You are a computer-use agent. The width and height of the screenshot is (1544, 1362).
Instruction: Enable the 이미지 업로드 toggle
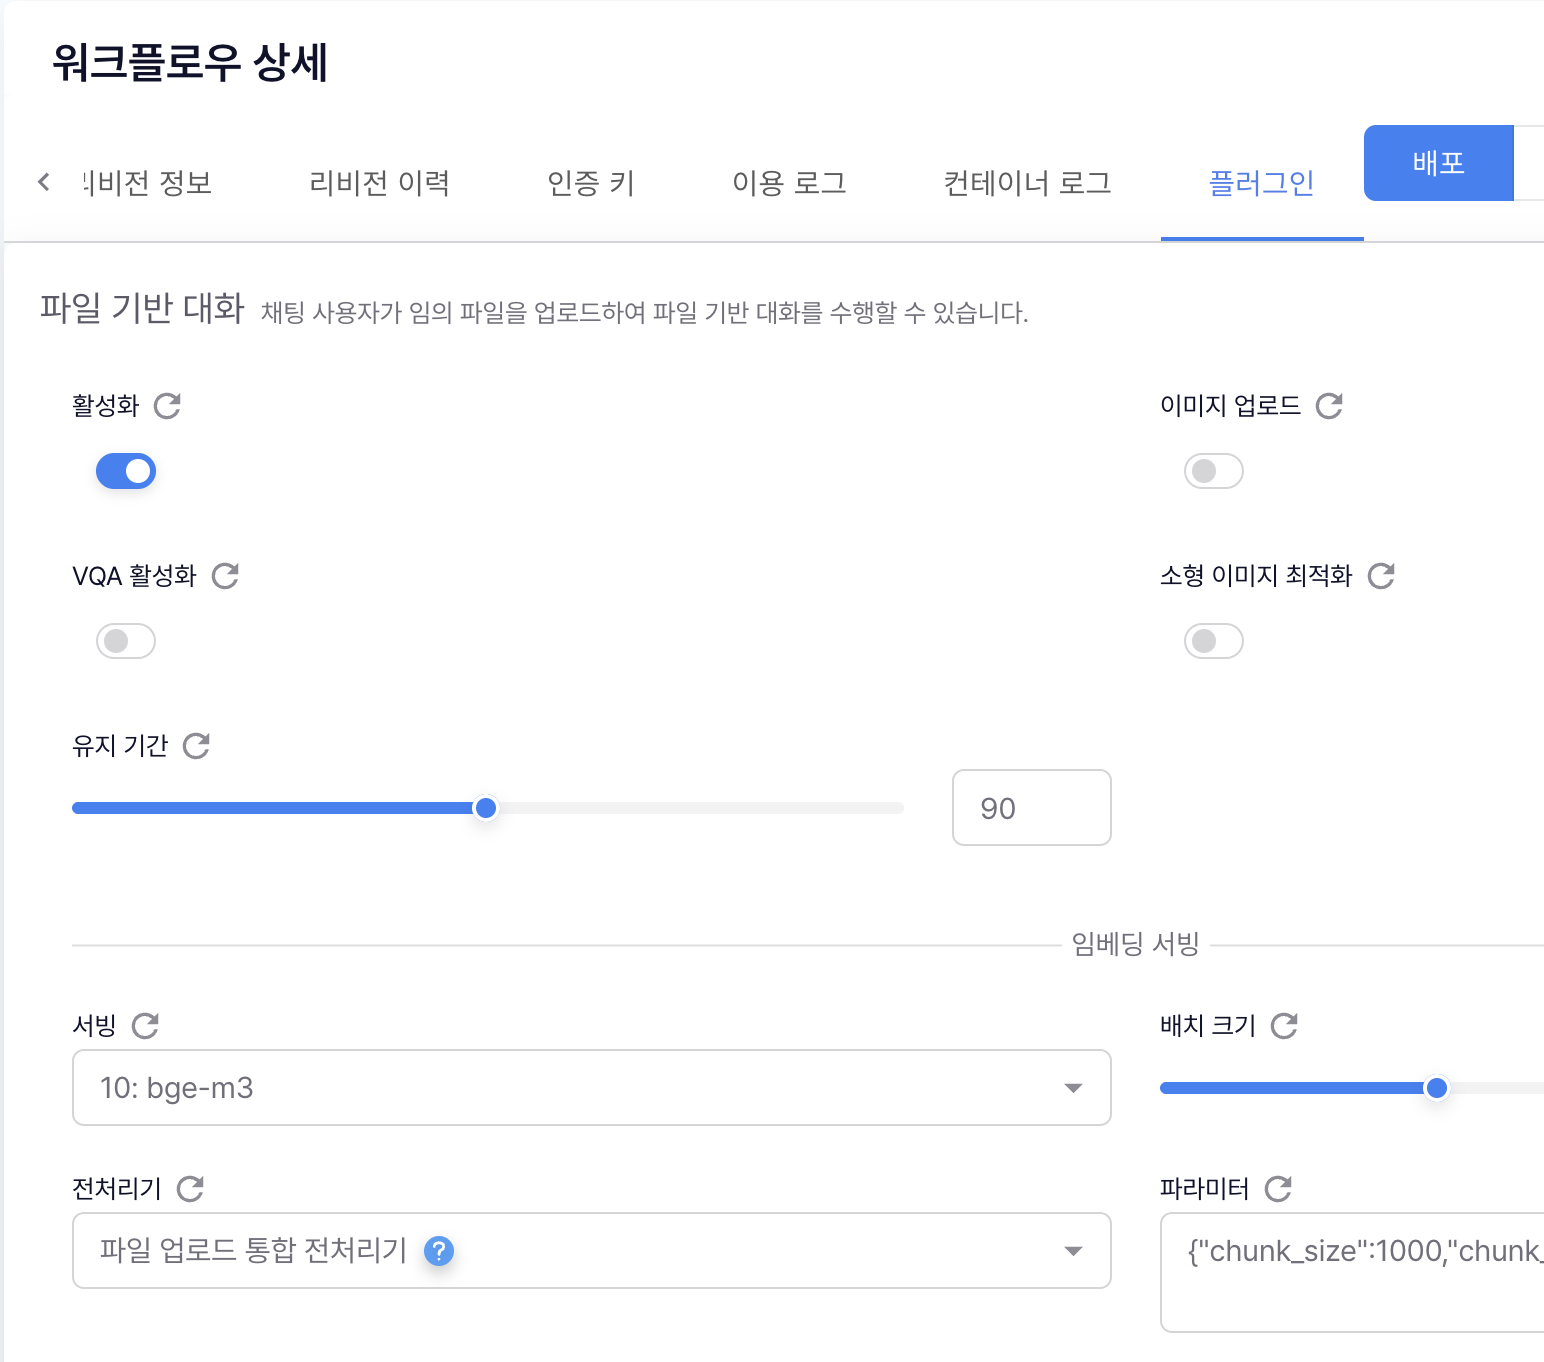1213,471
